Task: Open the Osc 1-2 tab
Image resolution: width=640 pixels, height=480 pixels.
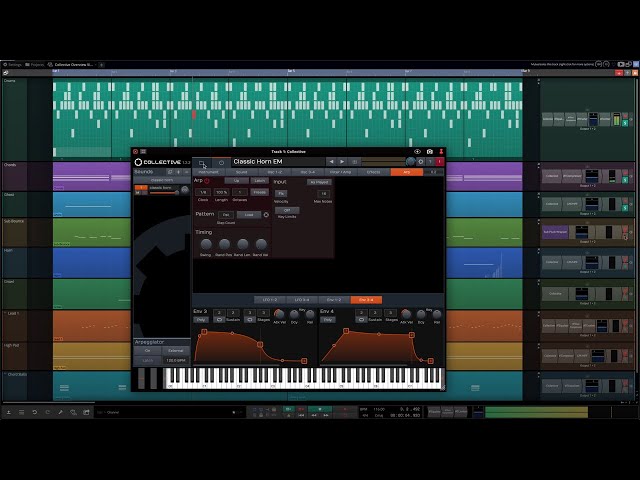Action: point(274,172)
